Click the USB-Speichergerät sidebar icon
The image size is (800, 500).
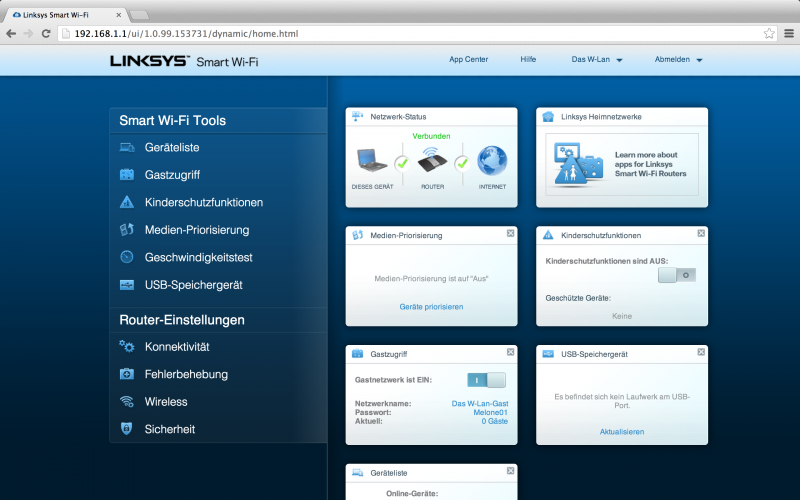coord(127,285)
